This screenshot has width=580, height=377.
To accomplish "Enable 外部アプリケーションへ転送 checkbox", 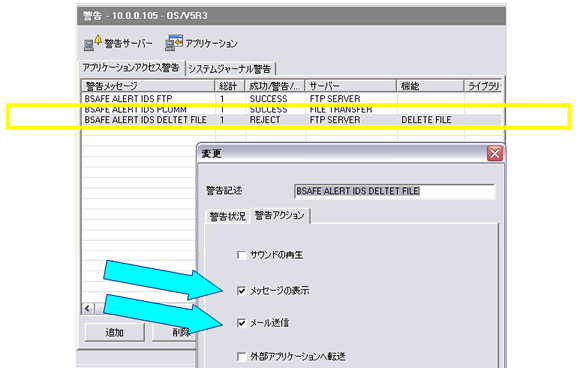I will (x=242, y=357).
